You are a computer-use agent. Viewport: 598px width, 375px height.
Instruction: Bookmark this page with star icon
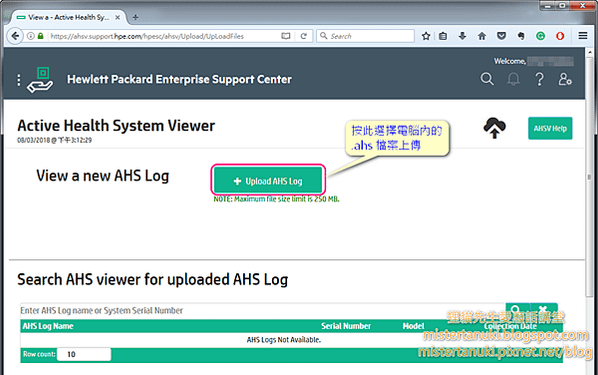click(426, 36)
